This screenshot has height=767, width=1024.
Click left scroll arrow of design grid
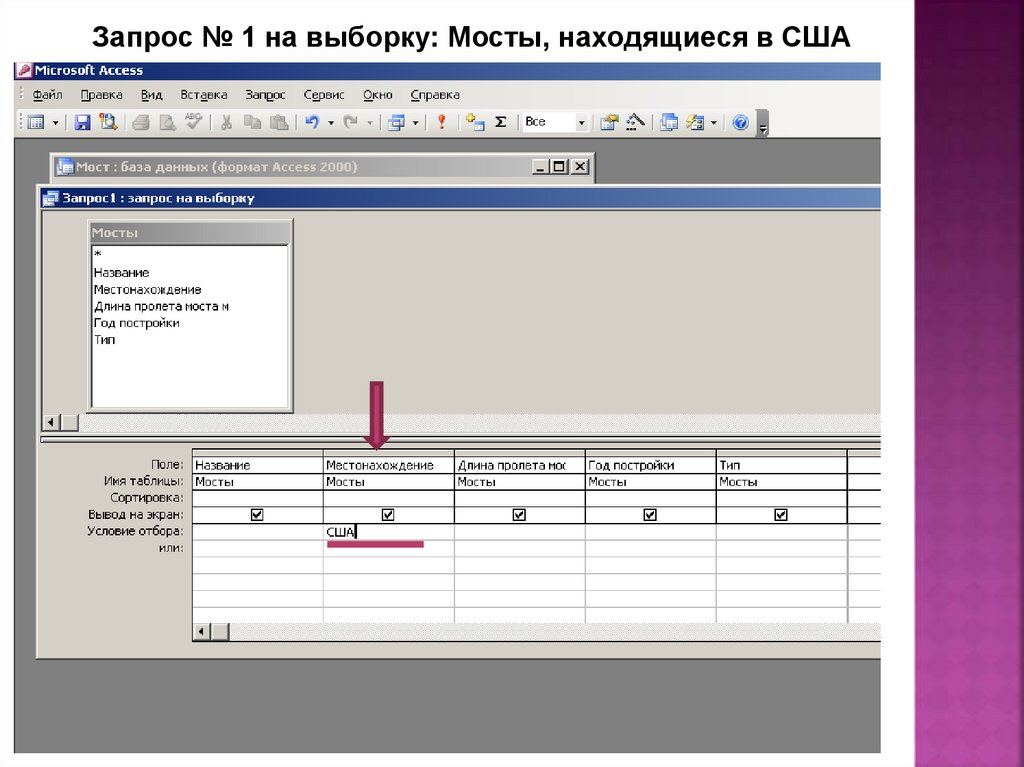pyautogui.click(x=202, y=631)
